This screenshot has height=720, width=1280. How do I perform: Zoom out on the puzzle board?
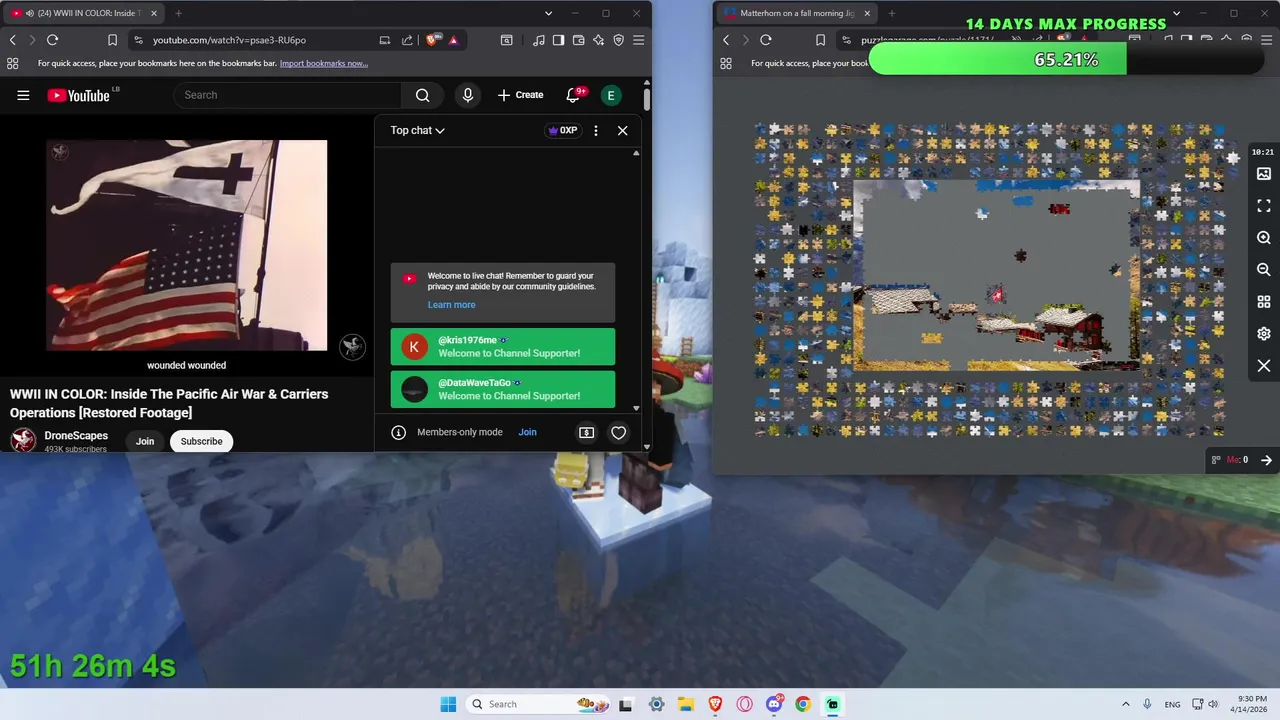click(1264, 270)
